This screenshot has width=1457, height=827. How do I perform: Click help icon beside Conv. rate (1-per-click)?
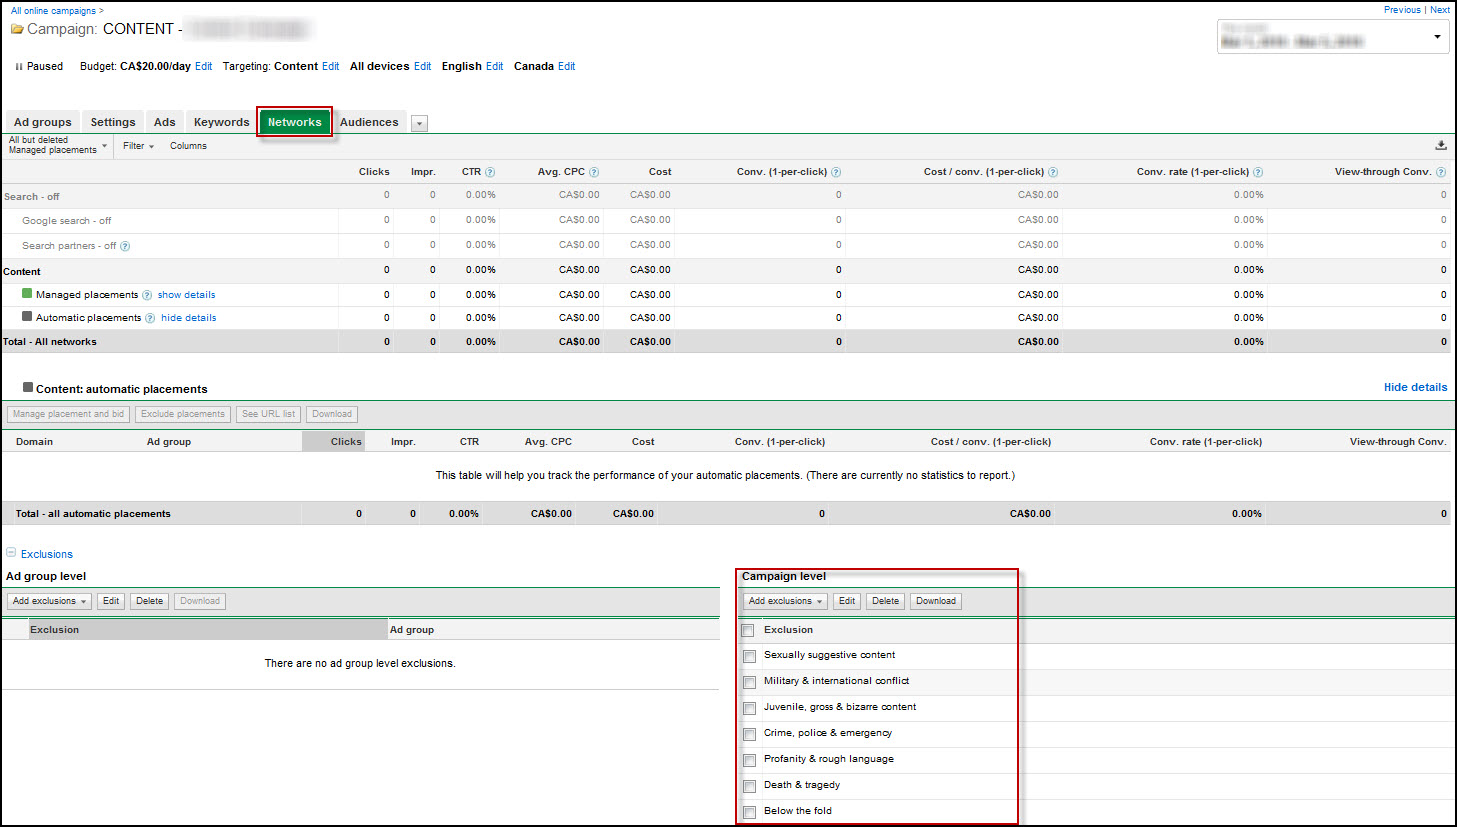click(x=1258, y=172)
